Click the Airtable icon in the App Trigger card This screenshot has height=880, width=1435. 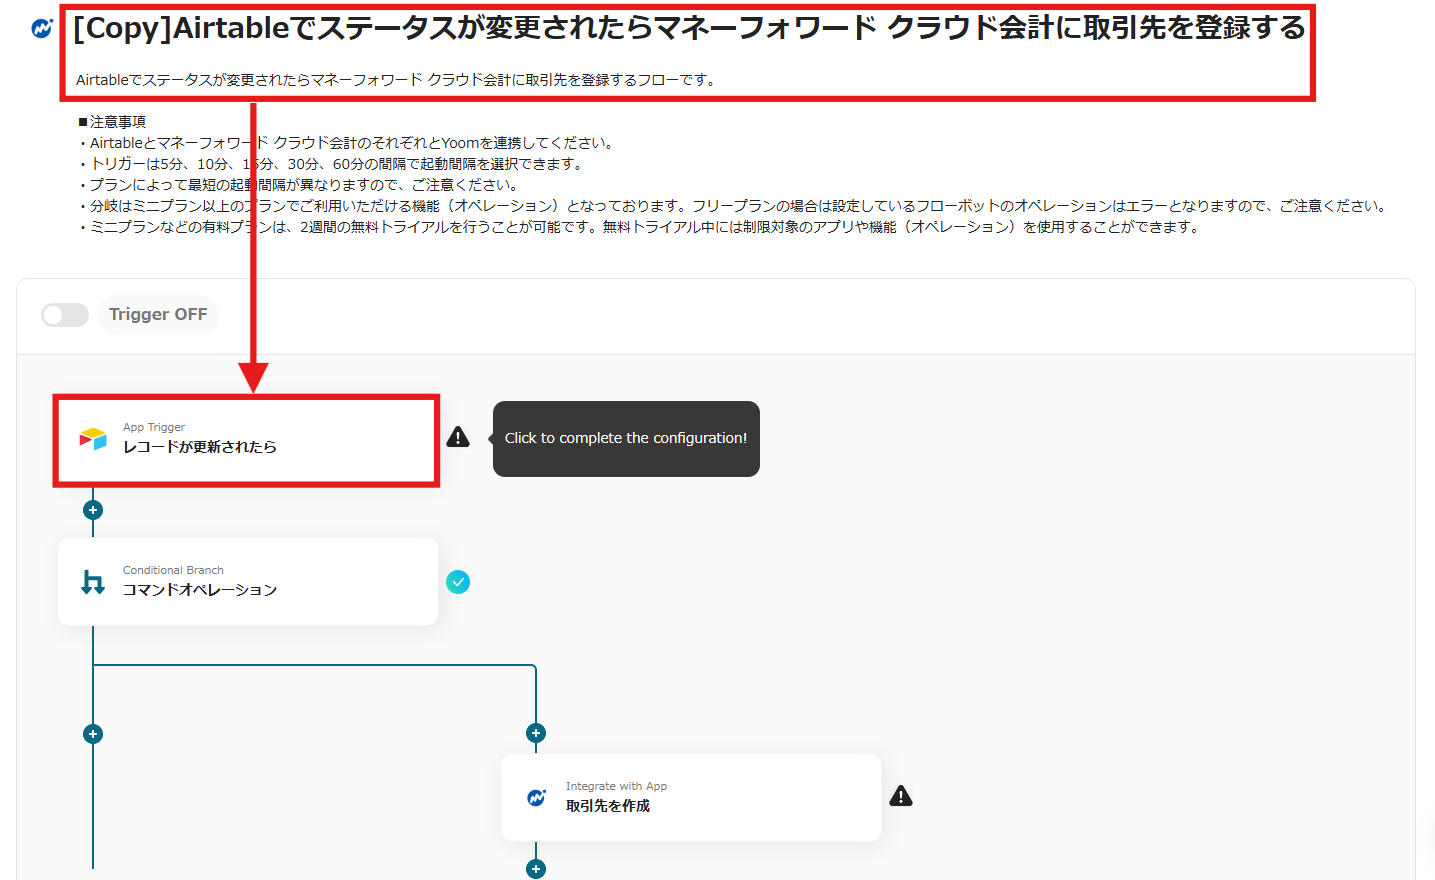coord(93,438)
